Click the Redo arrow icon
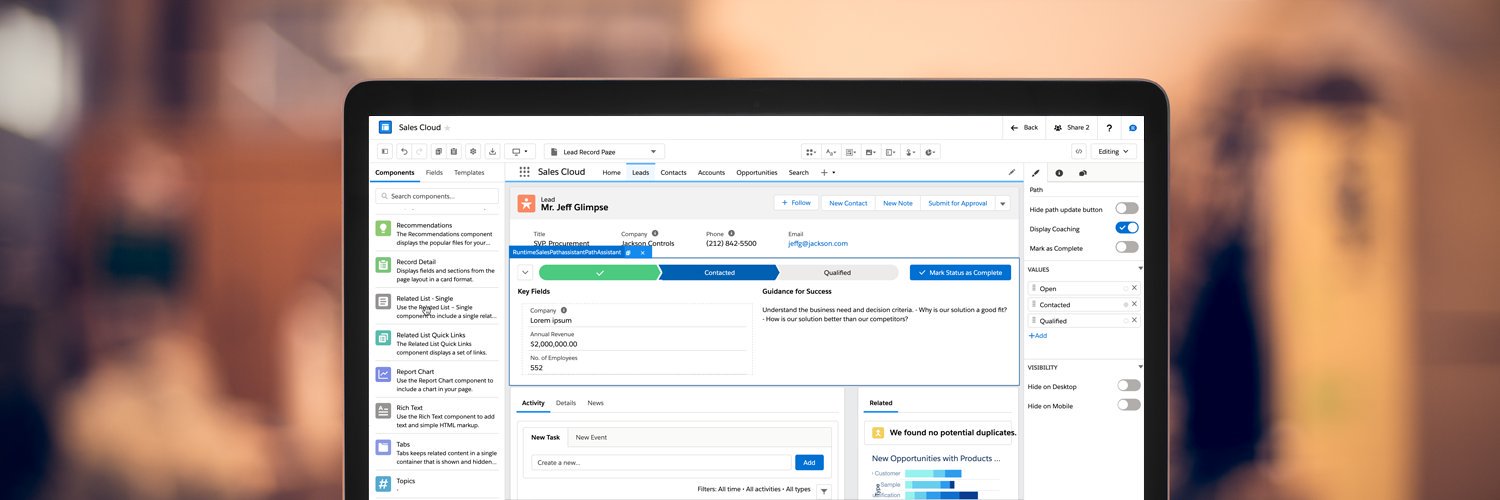 [x=419, y=152]
